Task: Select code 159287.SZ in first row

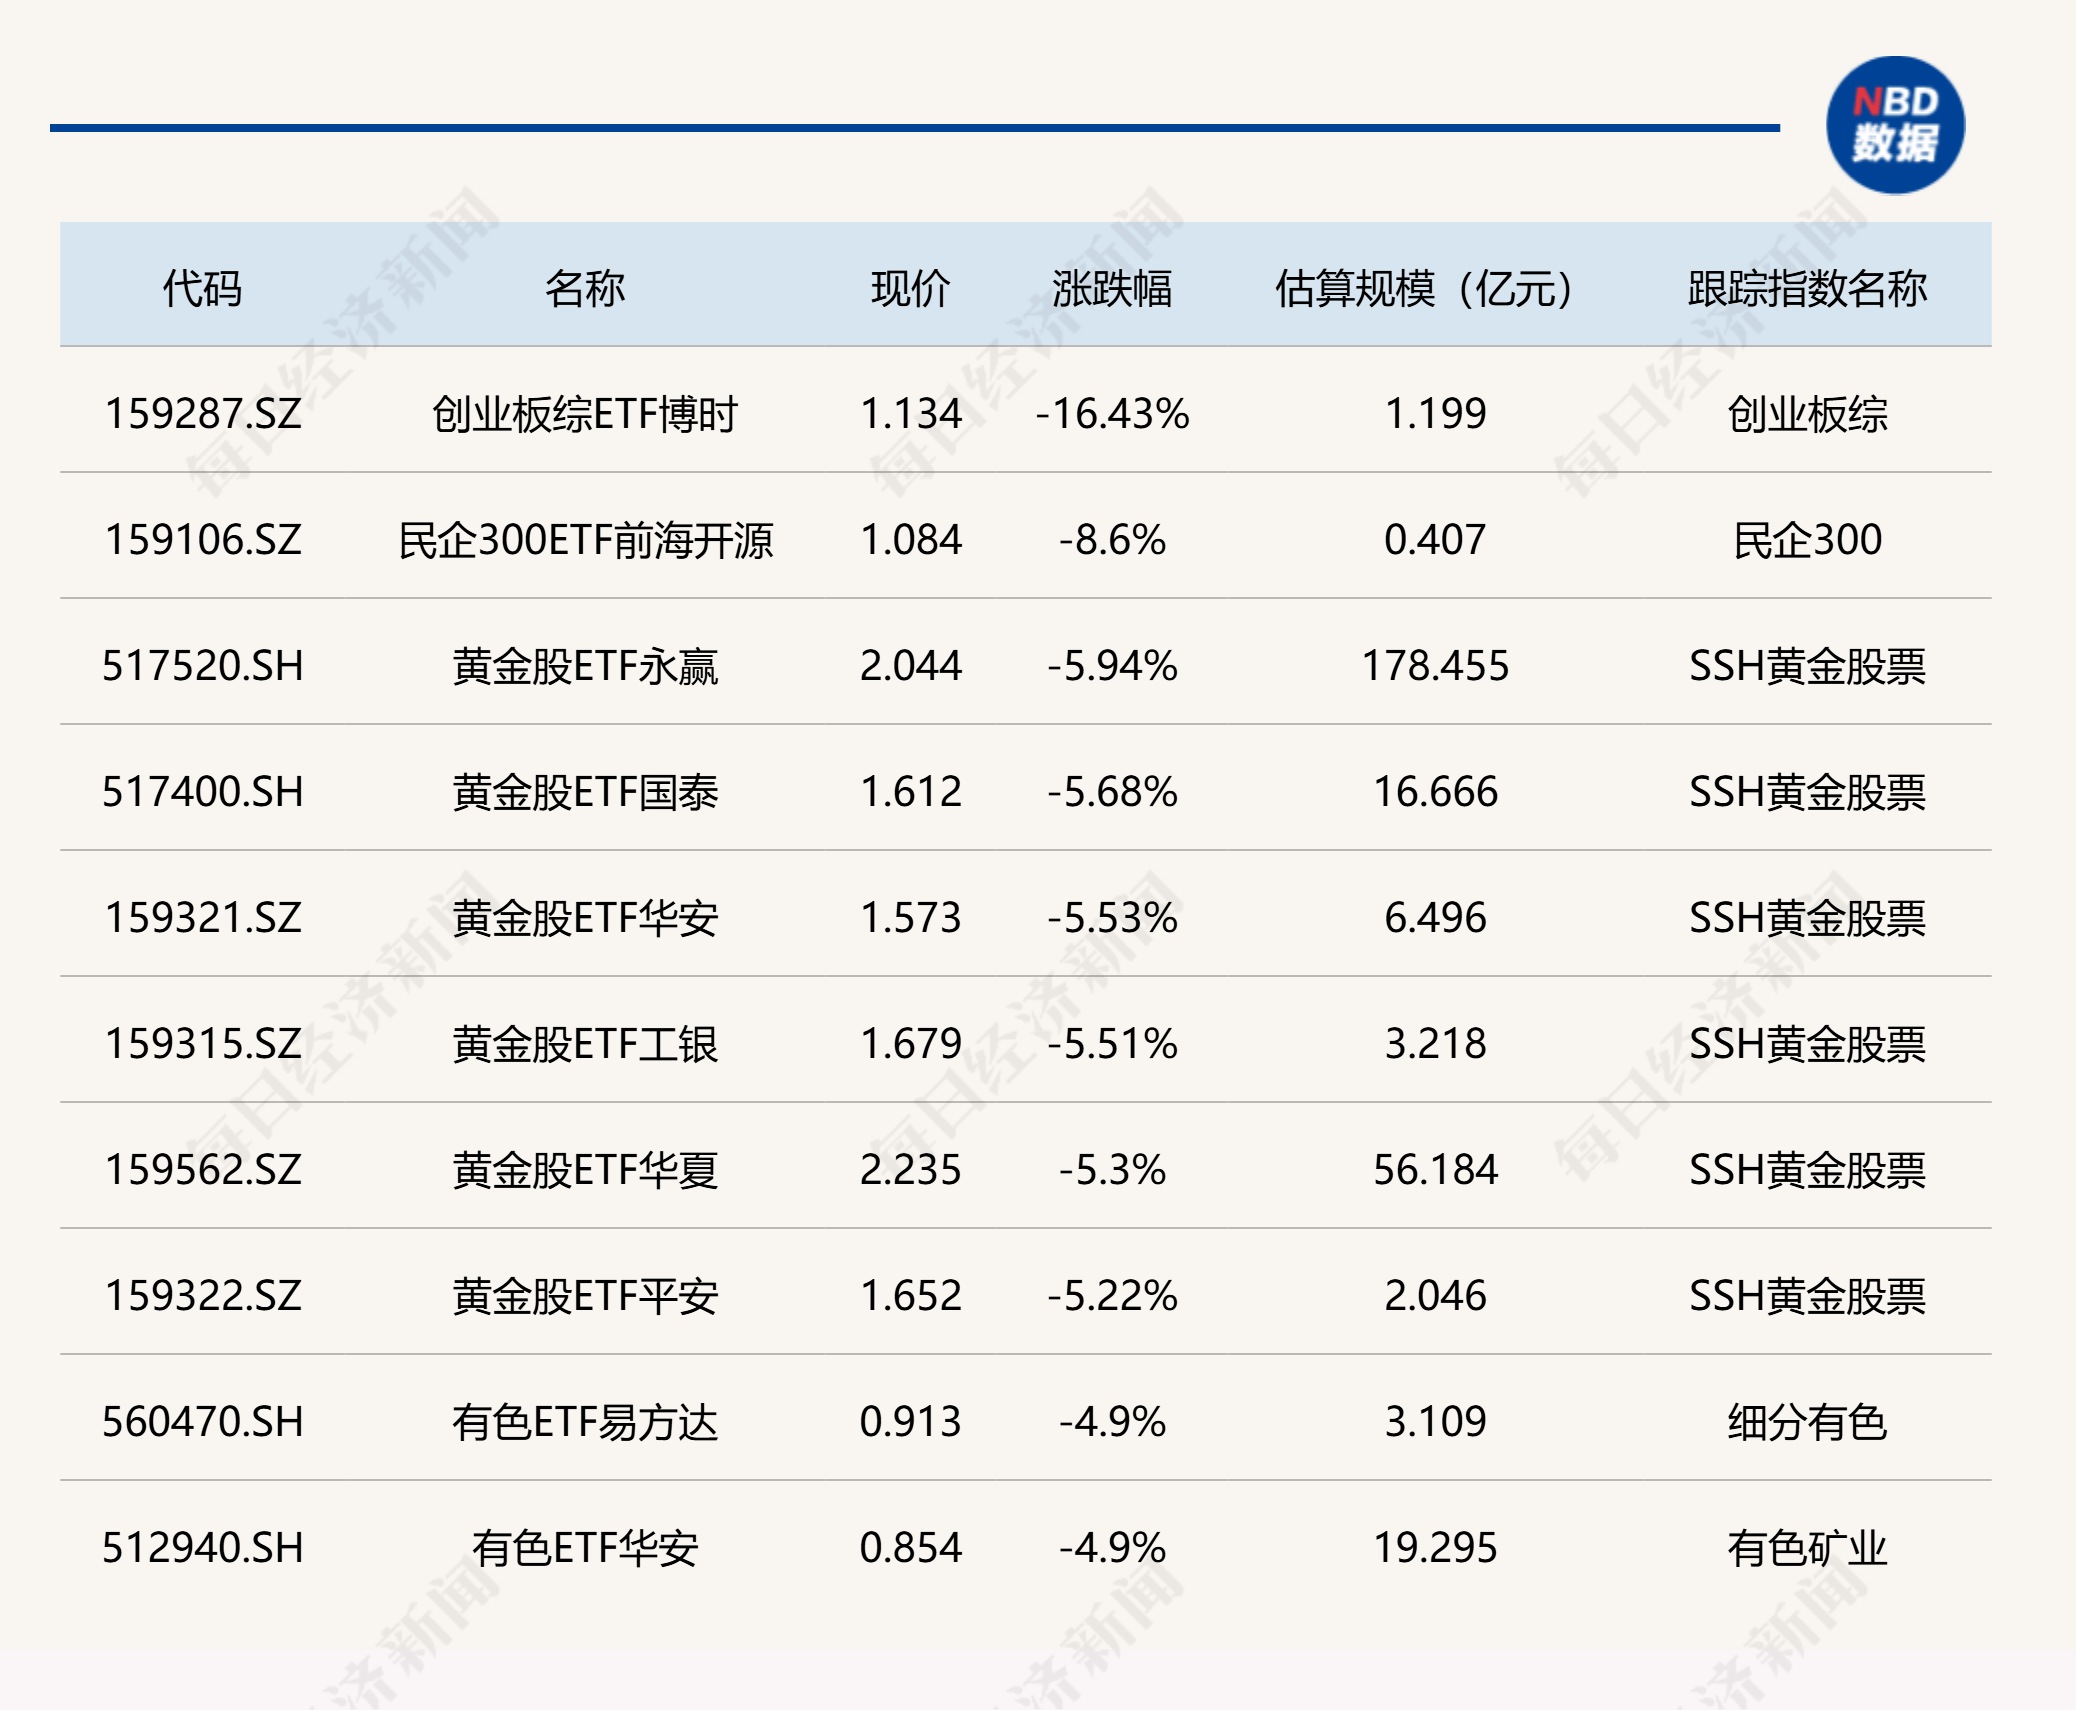Action: click(x=203, y=414)
